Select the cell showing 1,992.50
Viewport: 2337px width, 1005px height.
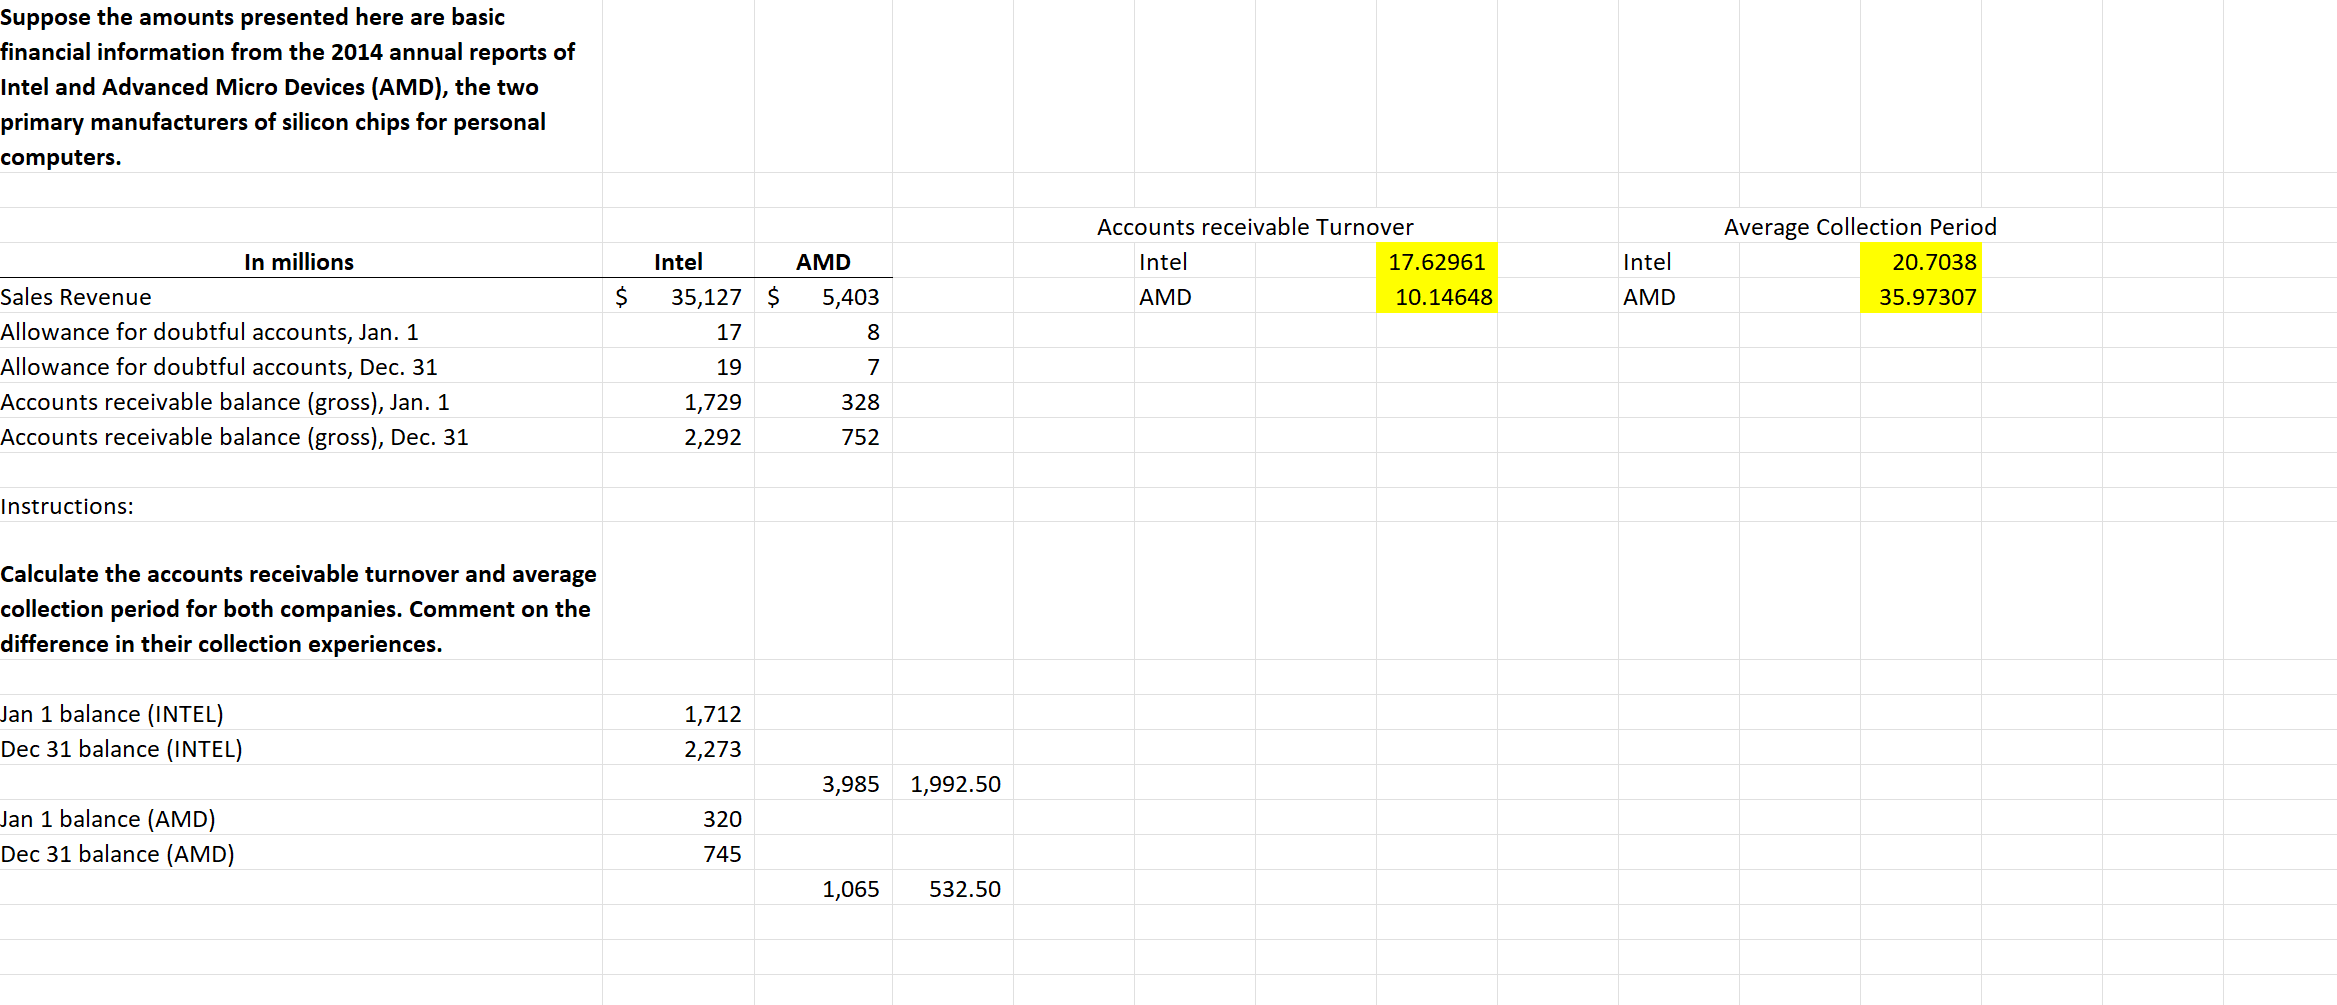click(954, 784)
